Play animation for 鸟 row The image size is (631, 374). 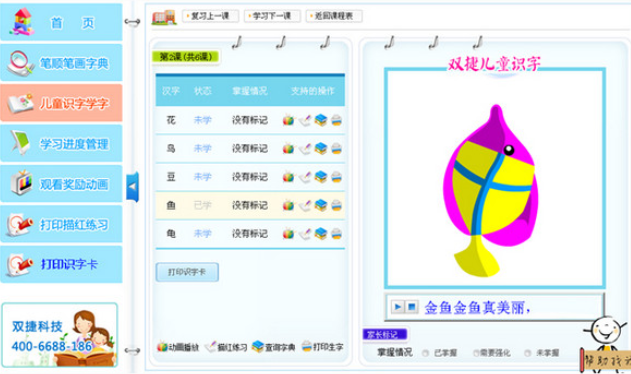pyautogui.click(x=288, y=148)
